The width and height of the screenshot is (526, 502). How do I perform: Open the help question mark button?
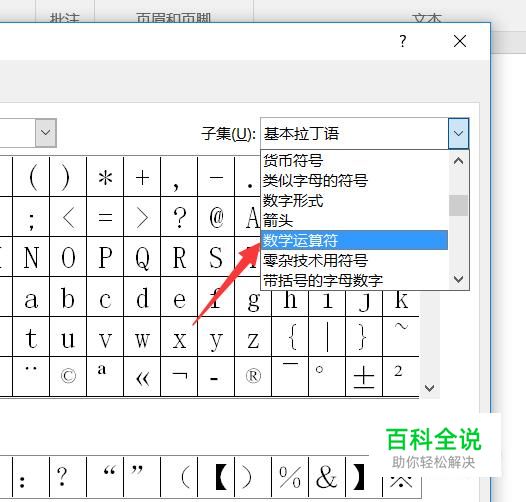(403, 41)
